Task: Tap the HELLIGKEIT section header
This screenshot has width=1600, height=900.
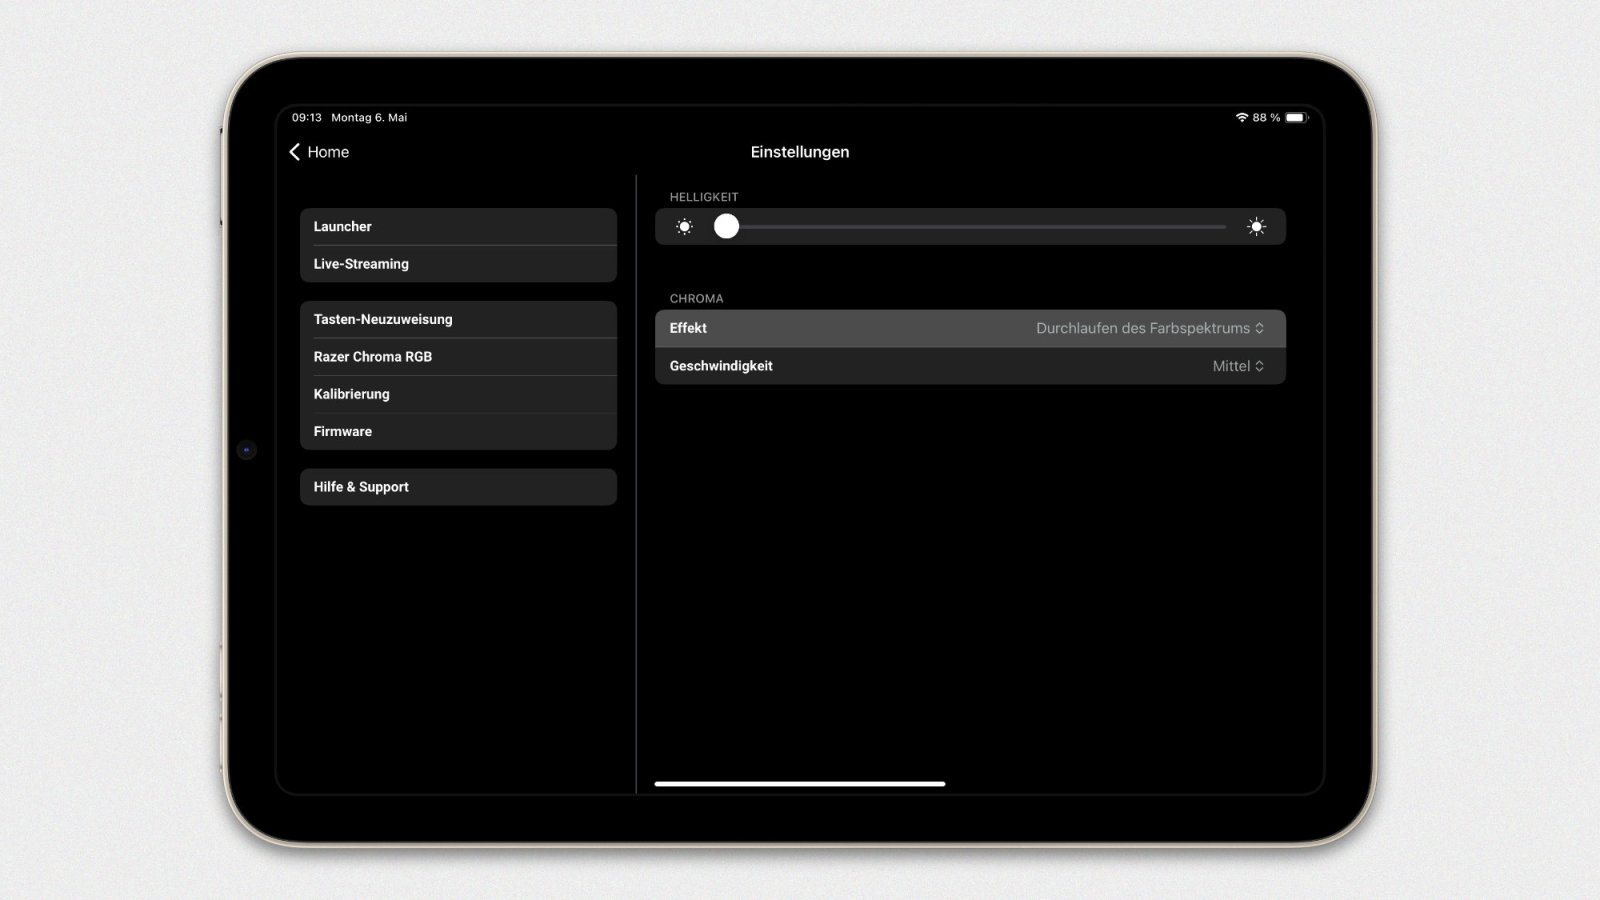Action: coord(704,197)
